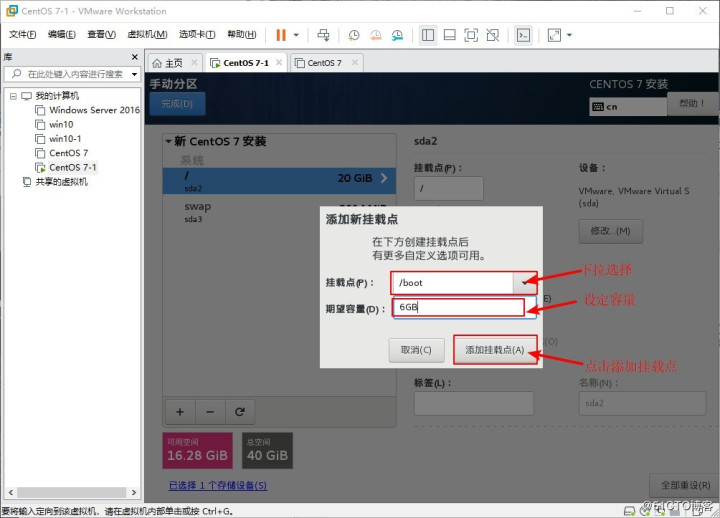
Task: Select CentOS 7-1 in library tree
Action: click(66, 167)
